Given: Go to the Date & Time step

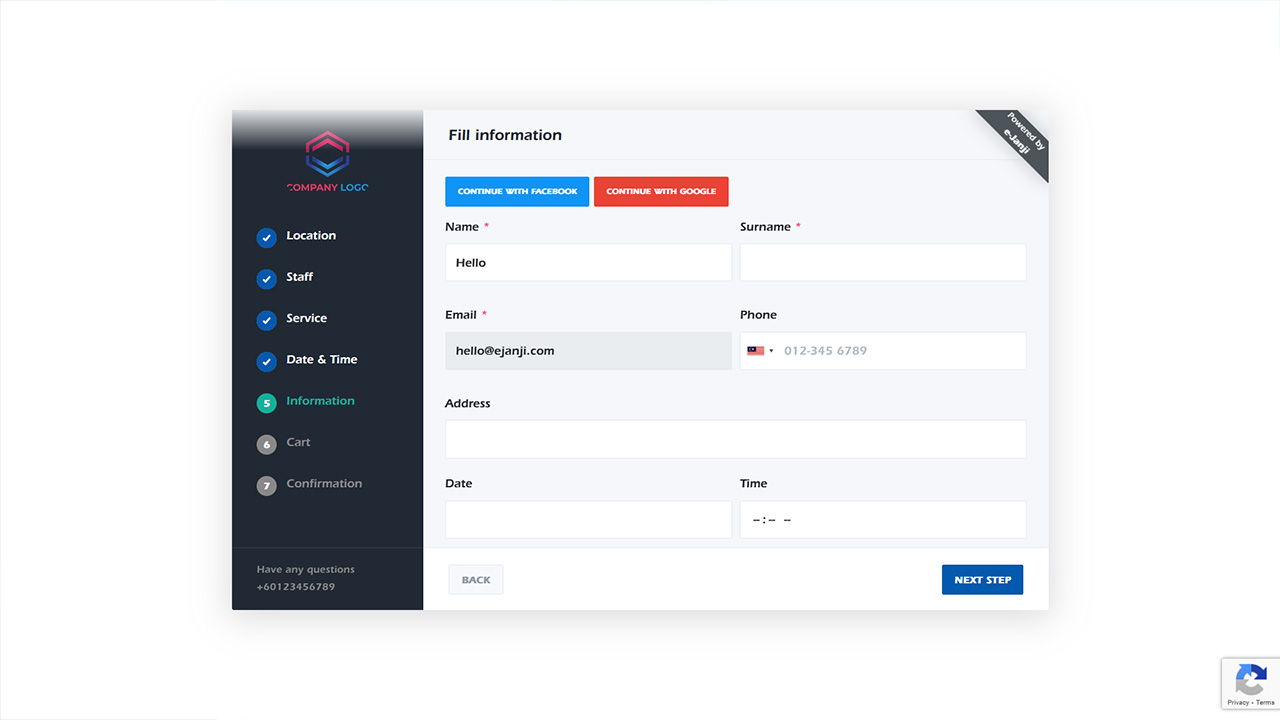Looking at the screenshot, I should pyautogui.click(x=322, y=360).
